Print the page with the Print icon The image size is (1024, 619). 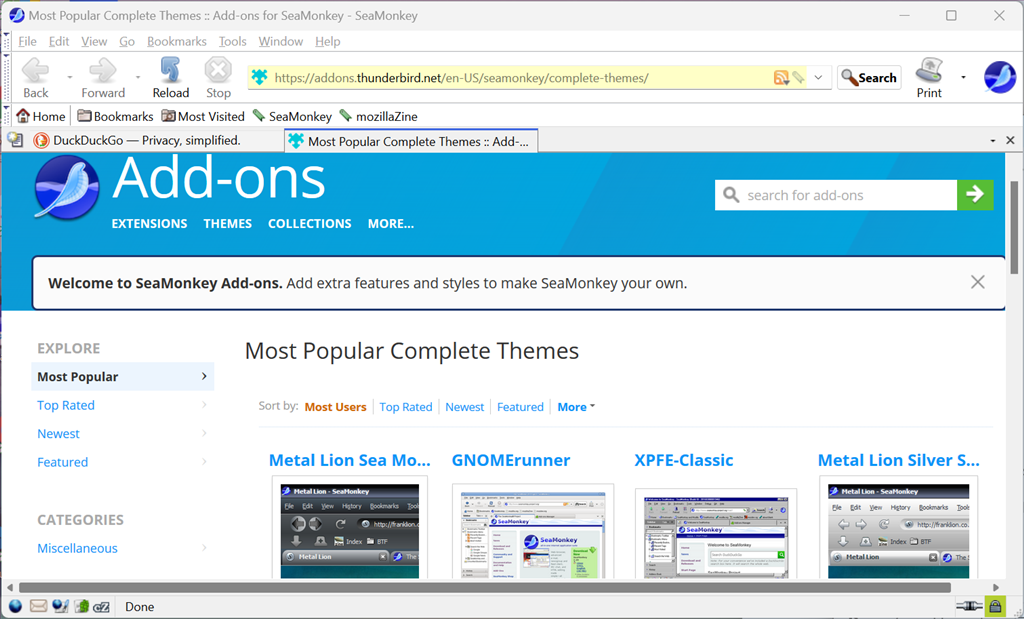pos(929,78)
